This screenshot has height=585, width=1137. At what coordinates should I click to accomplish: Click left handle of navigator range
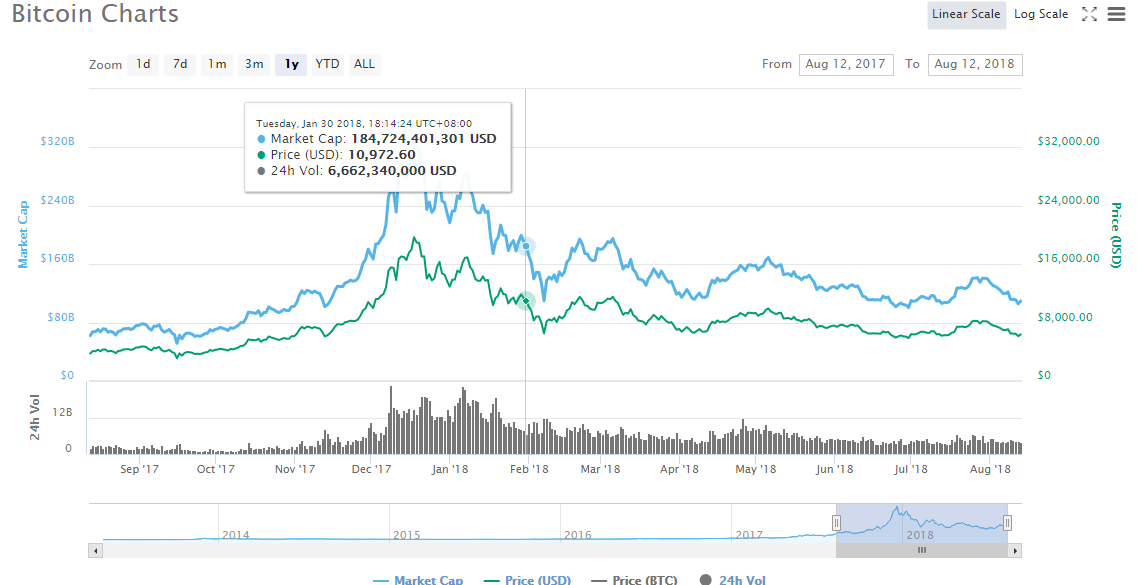[x=836, y=523]
